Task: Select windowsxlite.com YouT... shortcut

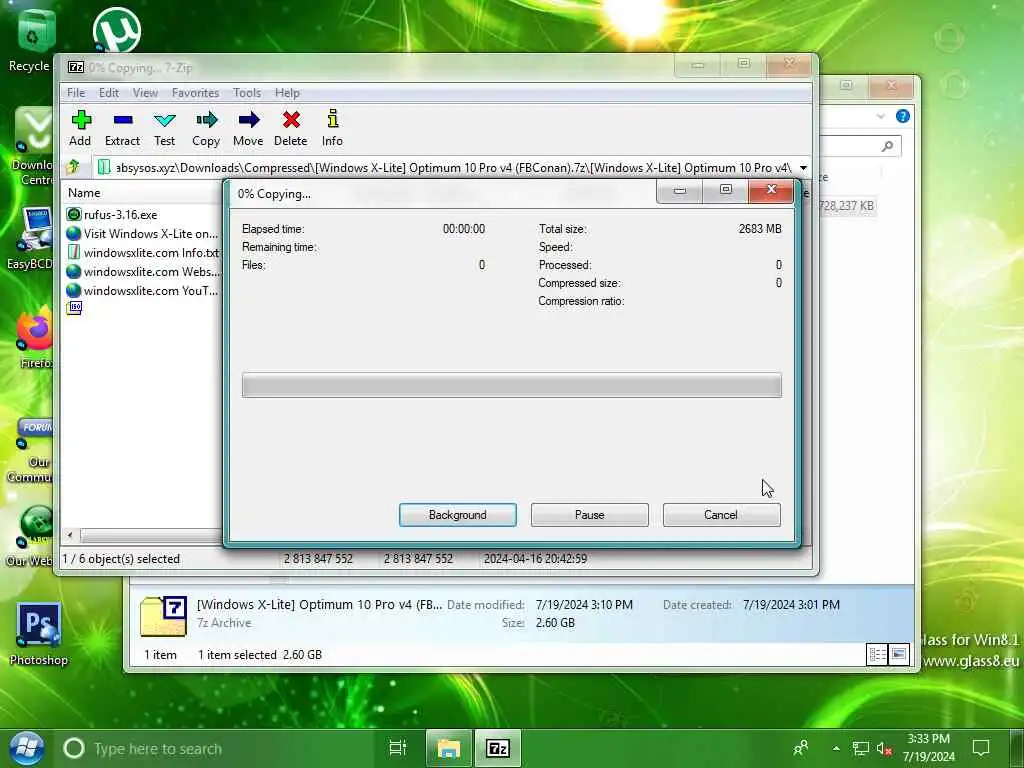Action: pyautogui.click(x=142, y=290)
